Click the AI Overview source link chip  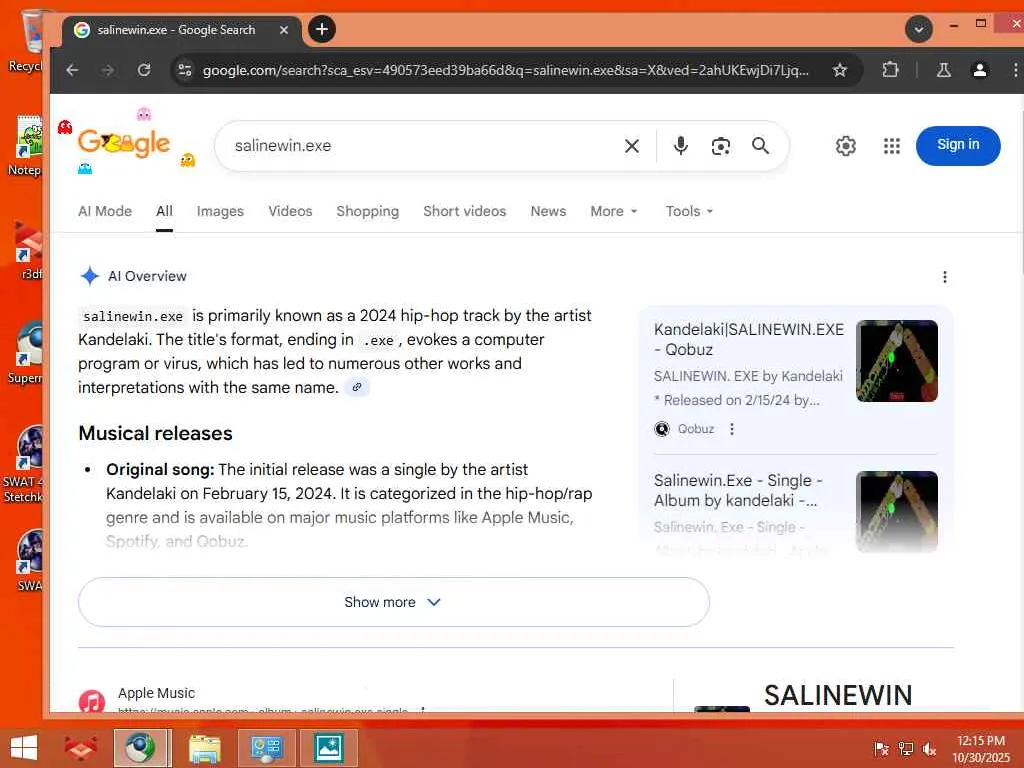click(x=357, y=387)
